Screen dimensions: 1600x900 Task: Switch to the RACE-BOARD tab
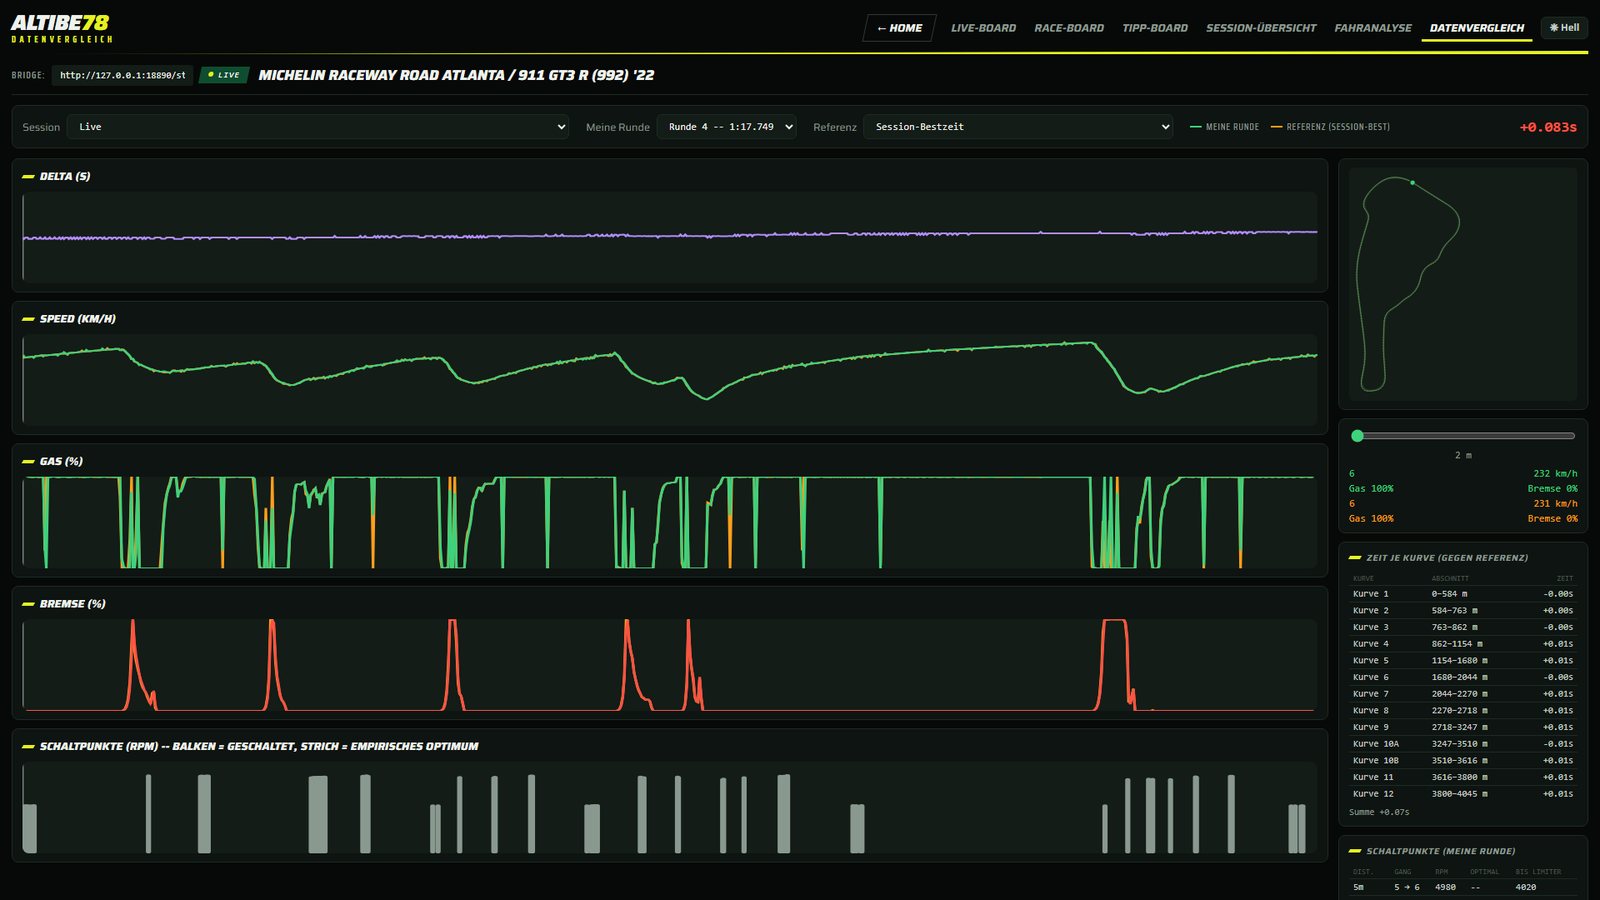point(1069,28)
